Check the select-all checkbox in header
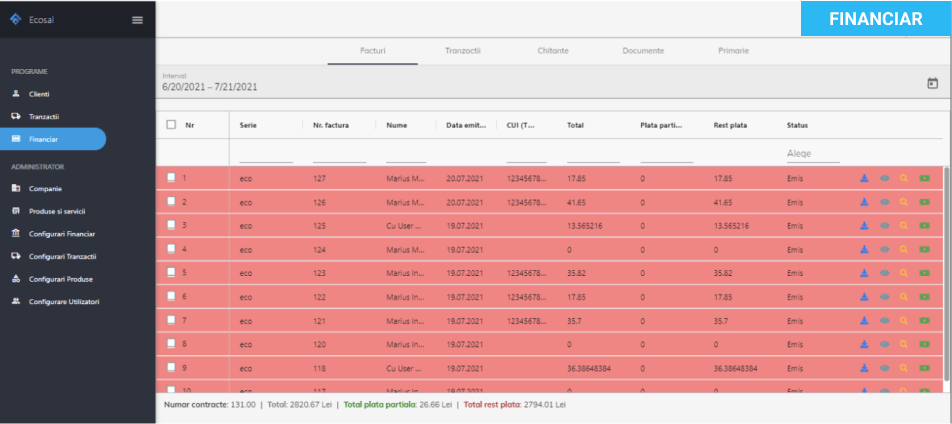The width and height of the screenshot is (952, 424). 171,125
